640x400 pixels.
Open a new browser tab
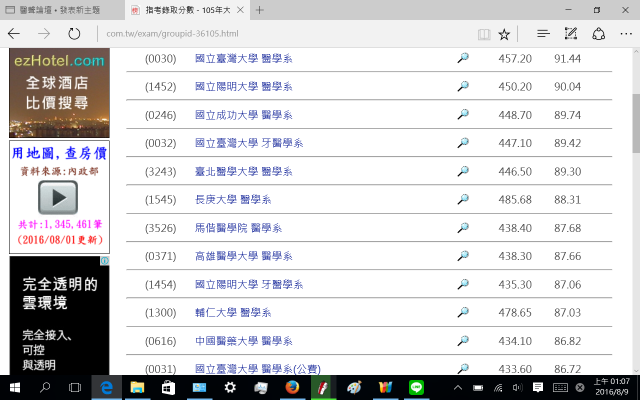click(x=259, y=10)
